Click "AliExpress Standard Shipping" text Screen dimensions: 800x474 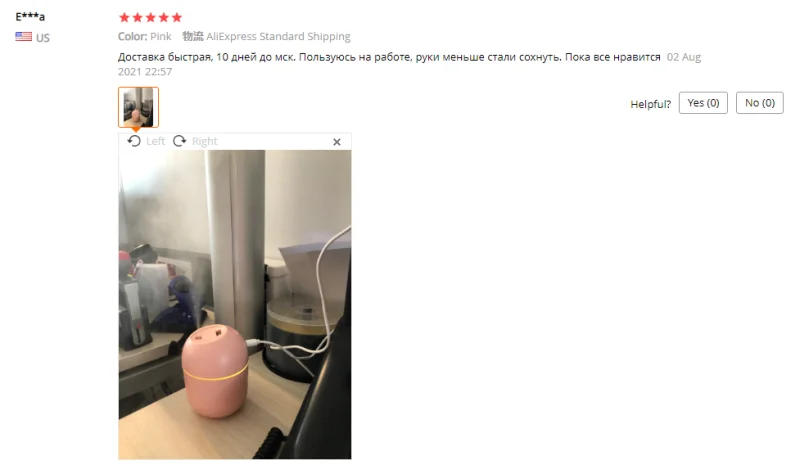point(278,36)
